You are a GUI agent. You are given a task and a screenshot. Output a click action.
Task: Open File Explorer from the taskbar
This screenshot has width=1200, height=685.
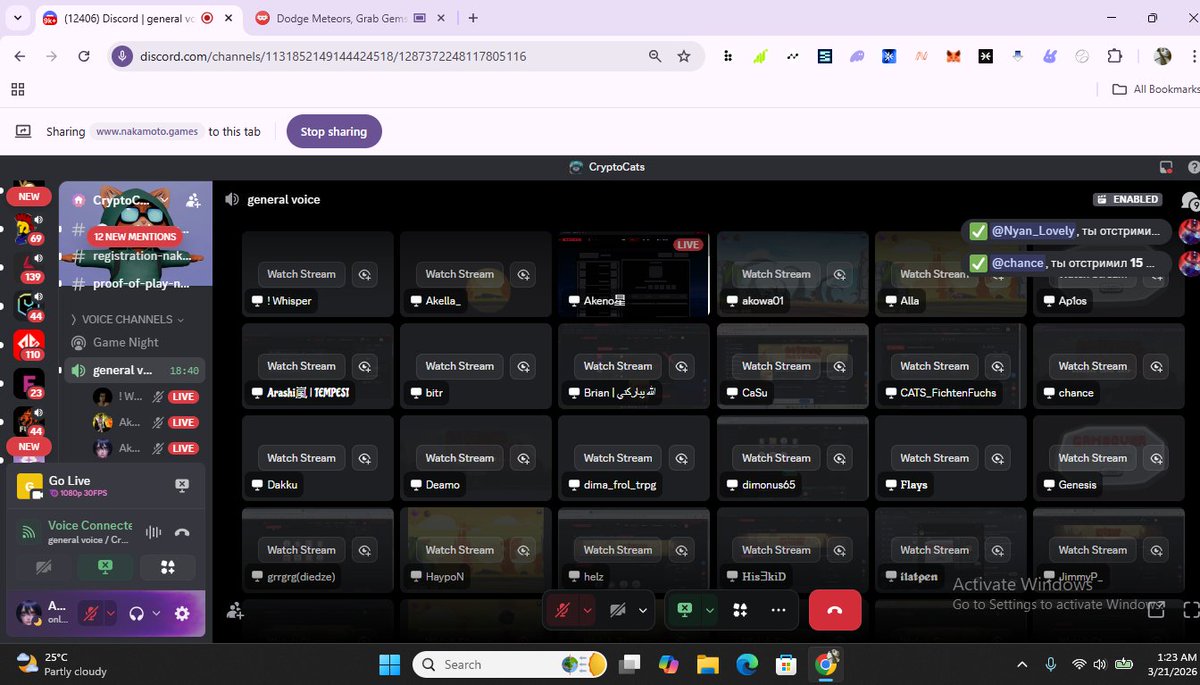pos(707,664)
